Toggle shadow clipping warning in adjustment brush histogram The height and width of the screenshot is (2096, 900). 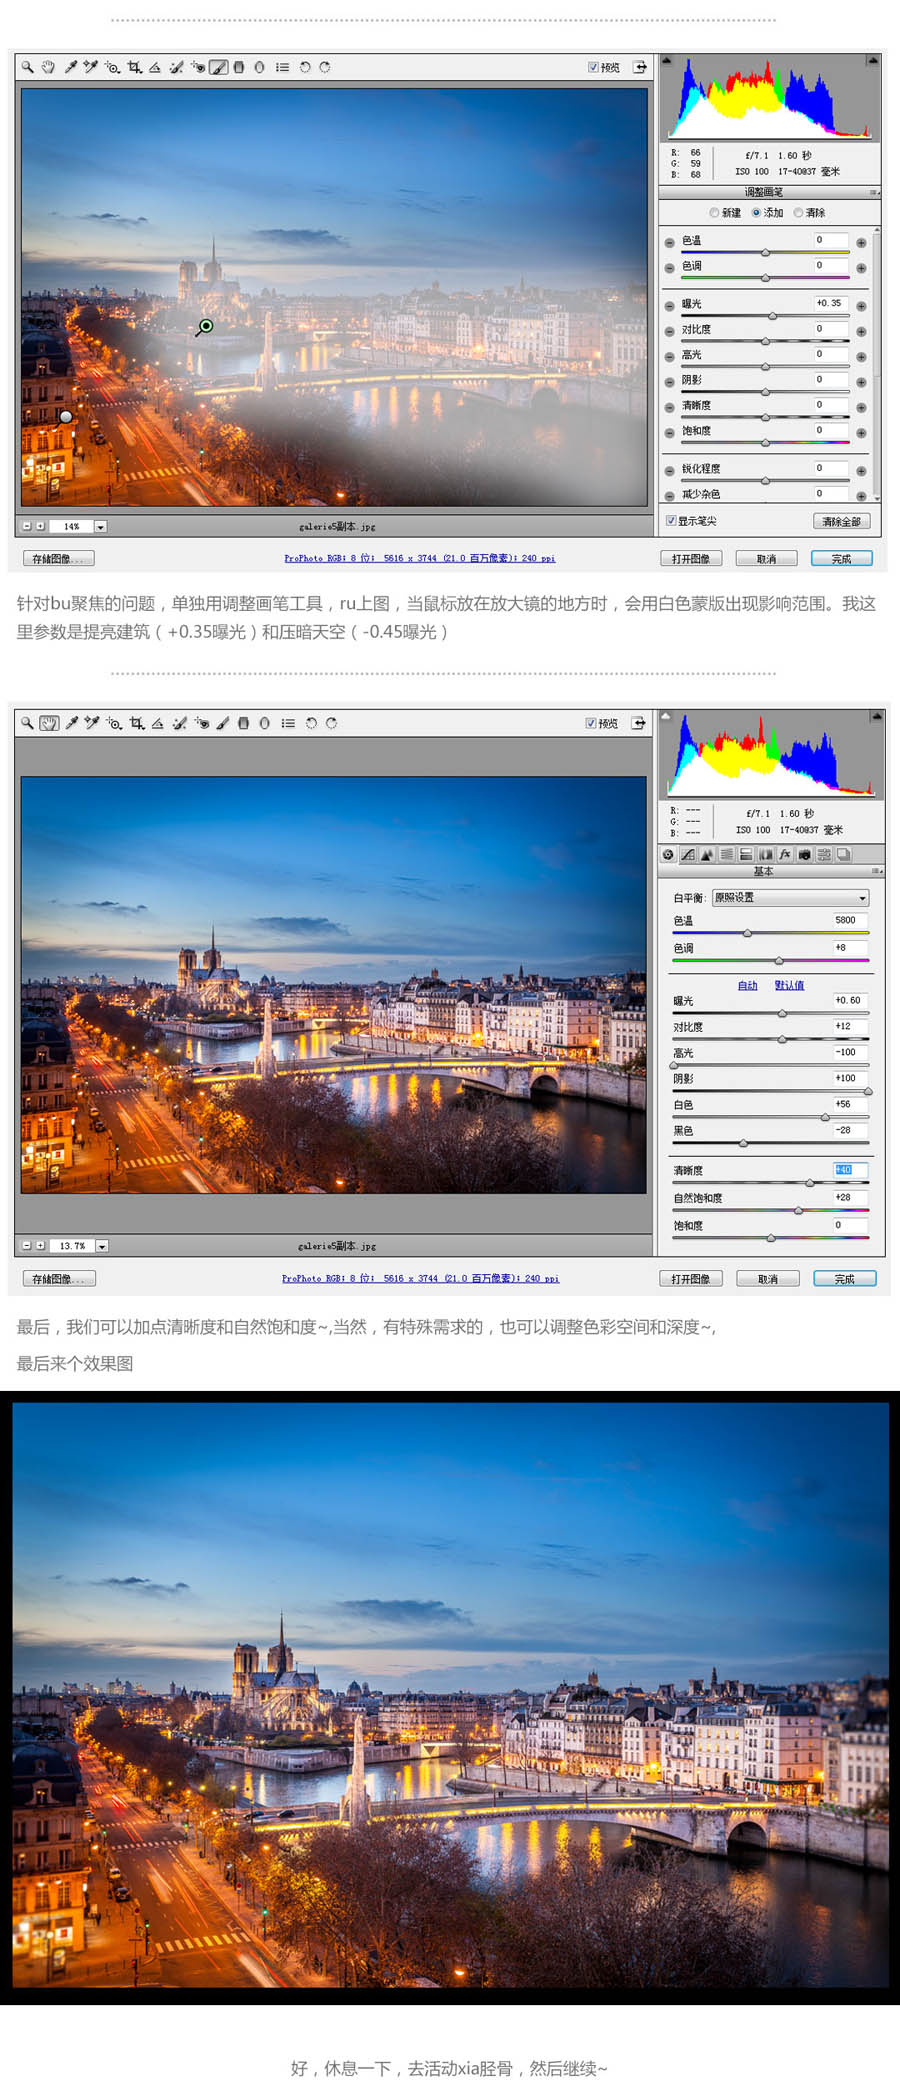[x=667, y=61]
